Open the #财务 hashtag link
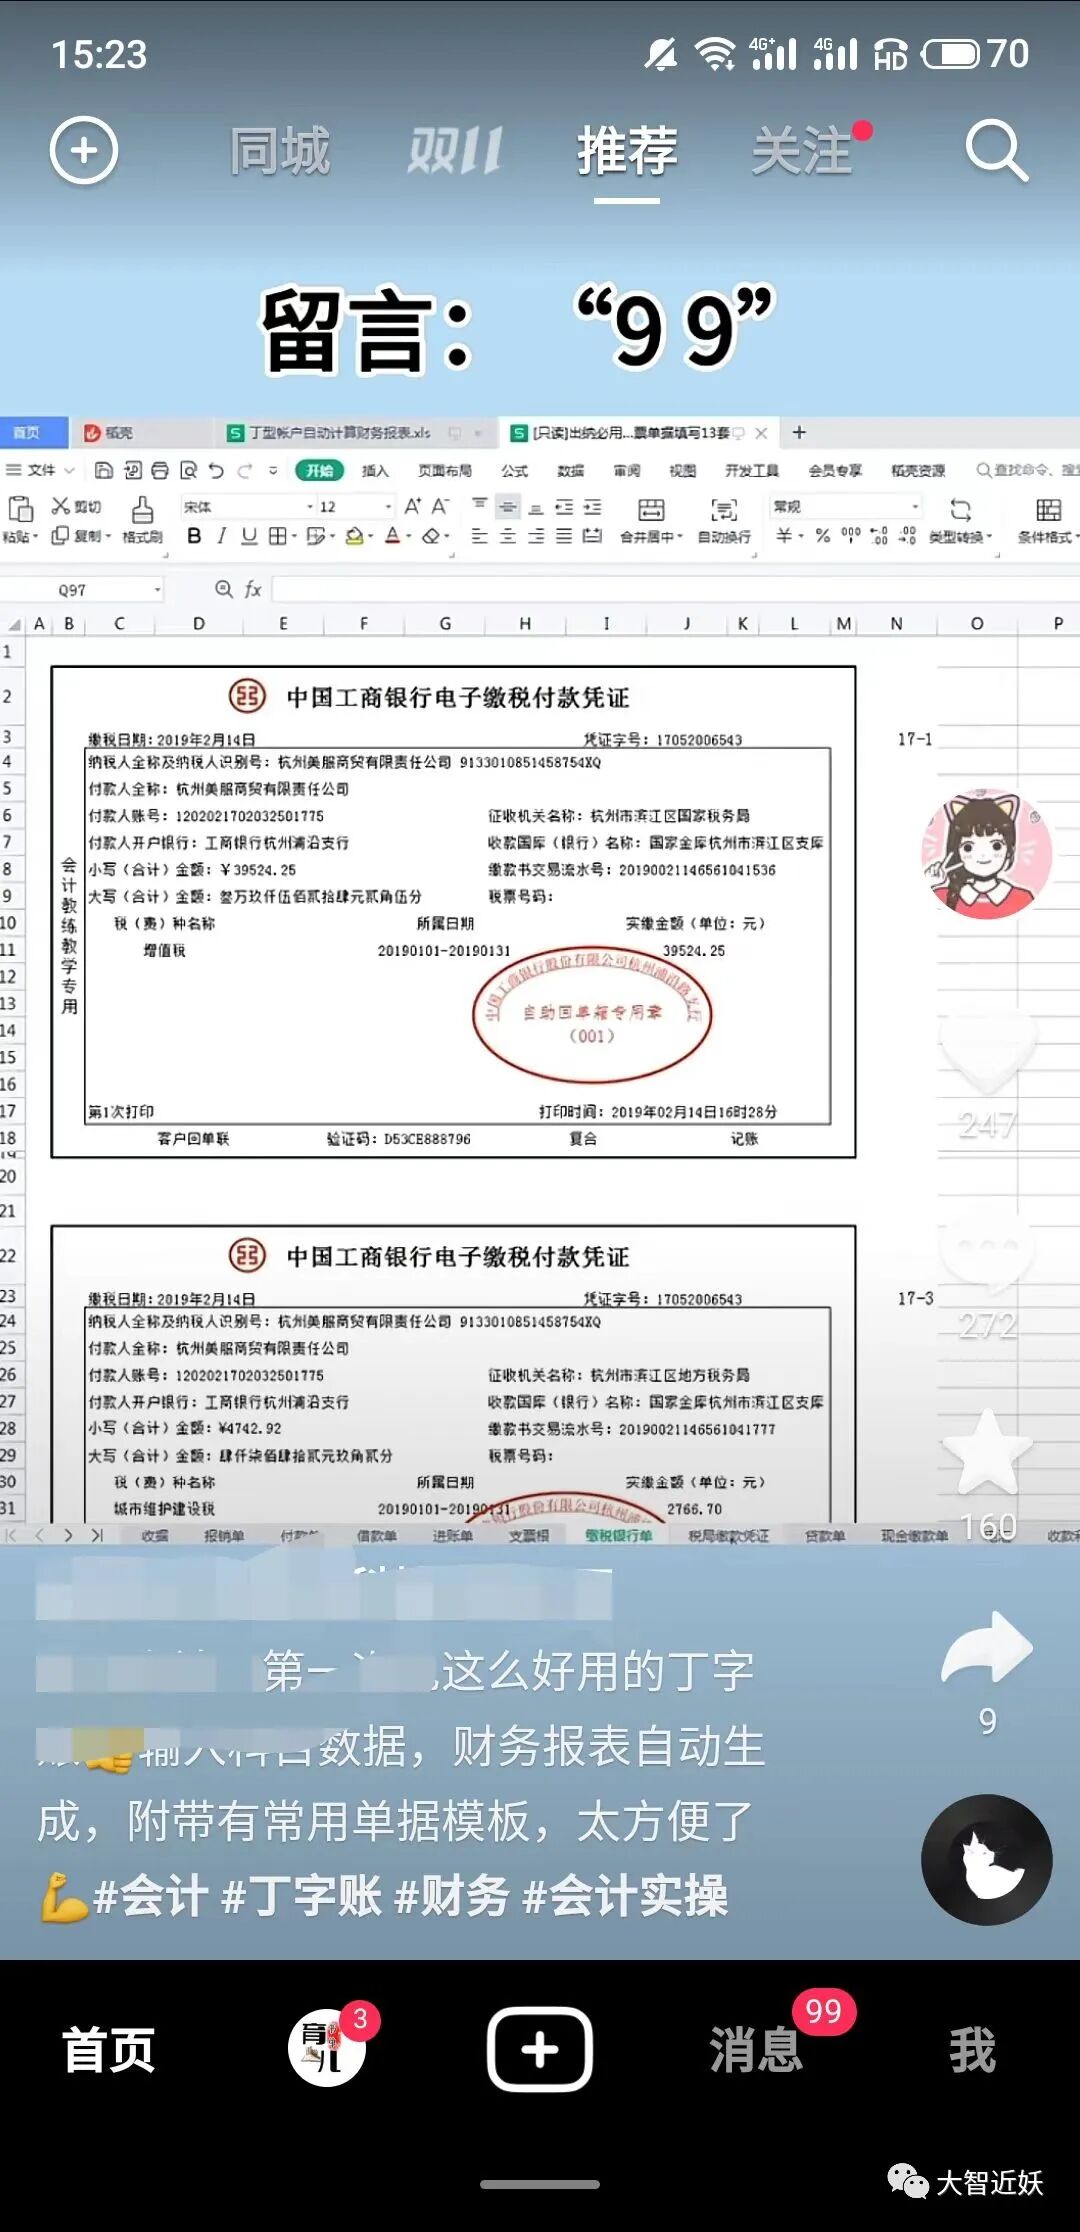The width and height of the screenshot is (1080, 2232). click(452, 1895)
